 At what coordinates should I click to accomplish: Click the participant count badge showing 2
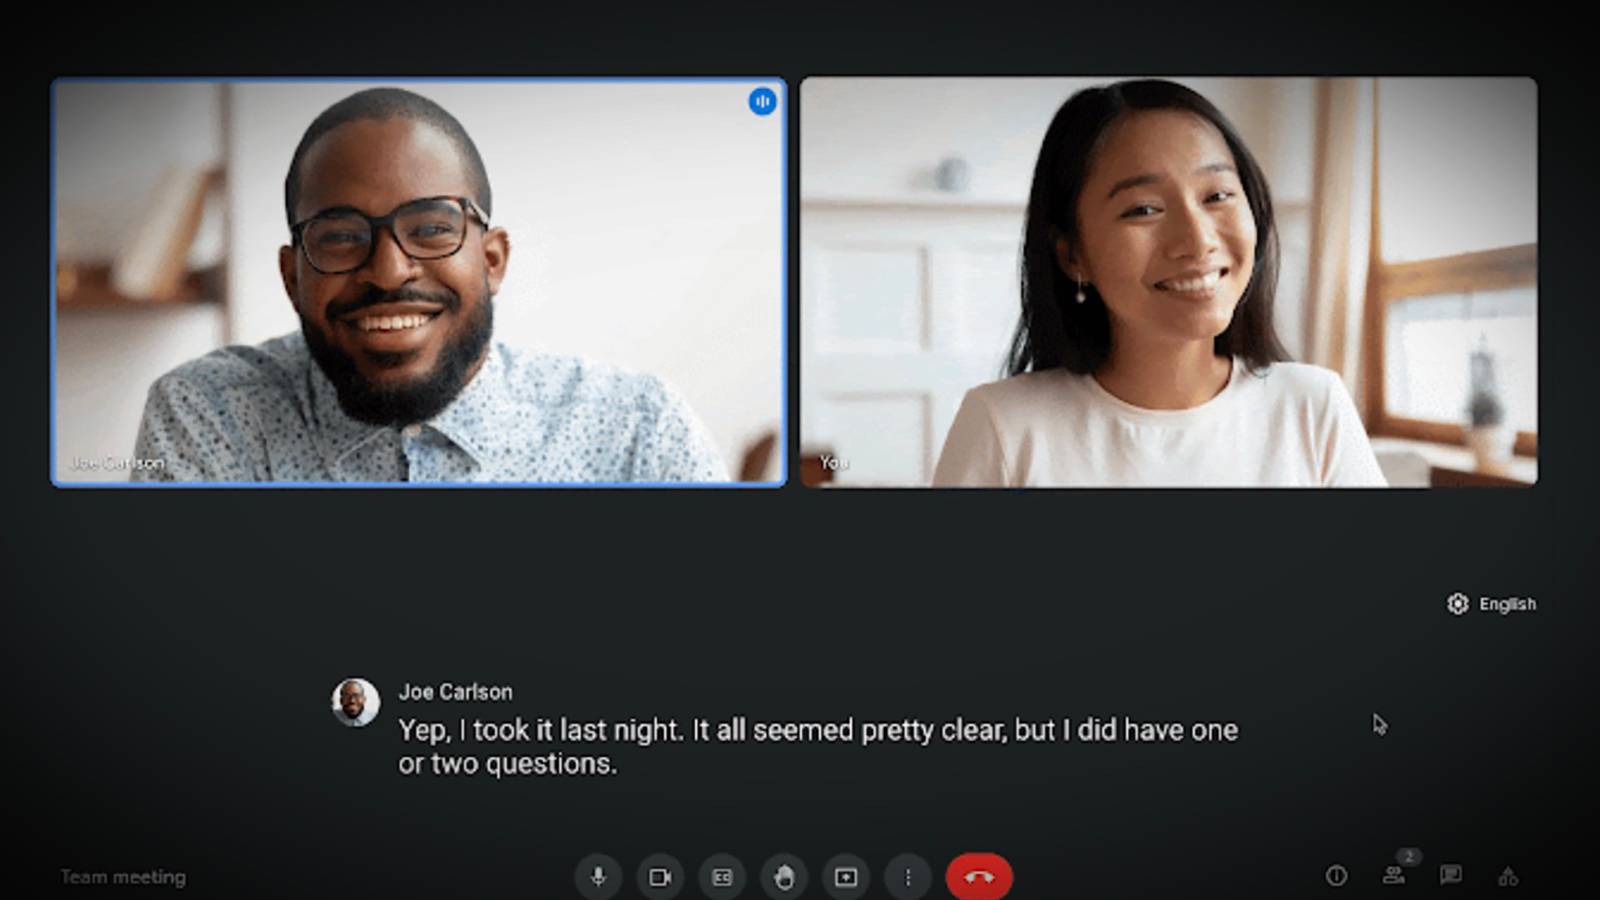pyautogui.click(x=1409, y=857)
